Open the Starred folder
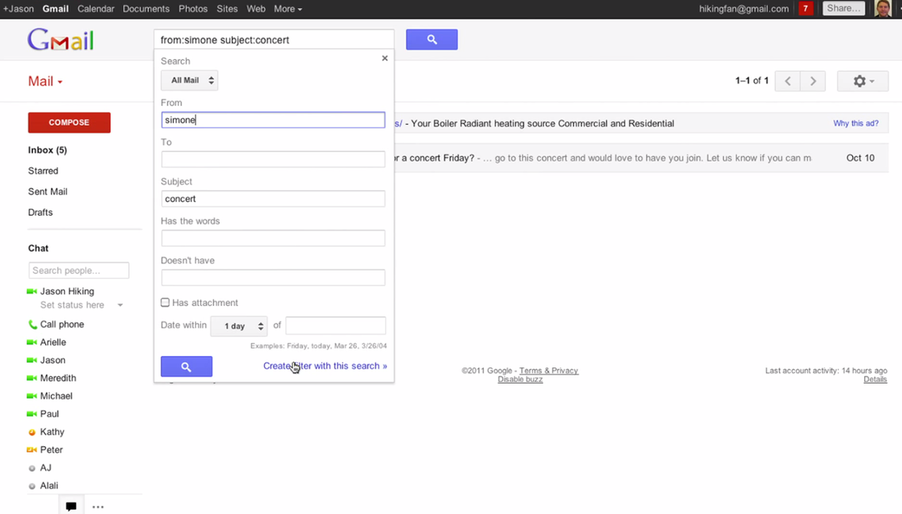Screen dimensions: 902x514 [x=43, y=171]
